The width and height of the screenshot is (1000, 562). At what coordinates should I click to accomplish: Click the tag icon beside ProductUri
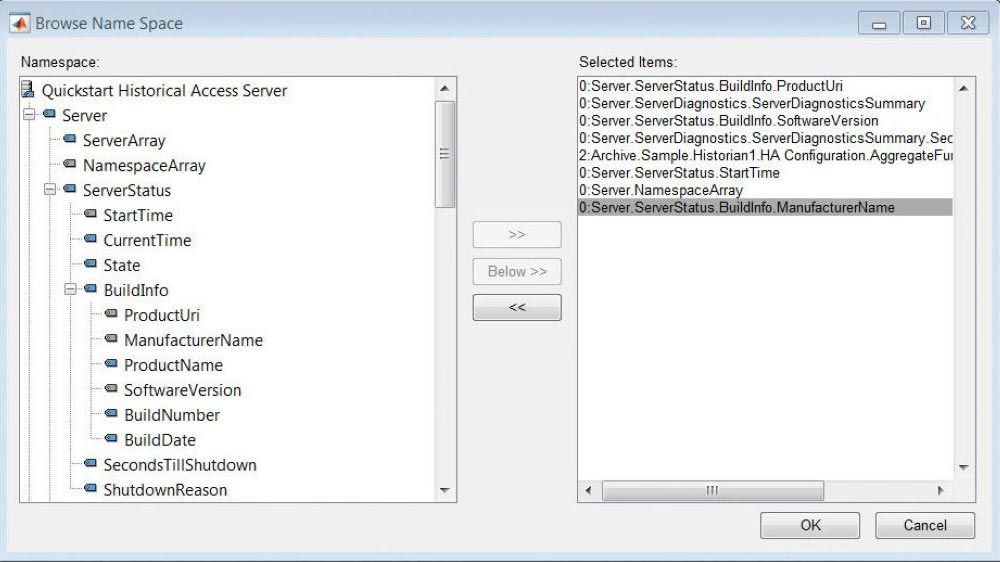point(111,315)
